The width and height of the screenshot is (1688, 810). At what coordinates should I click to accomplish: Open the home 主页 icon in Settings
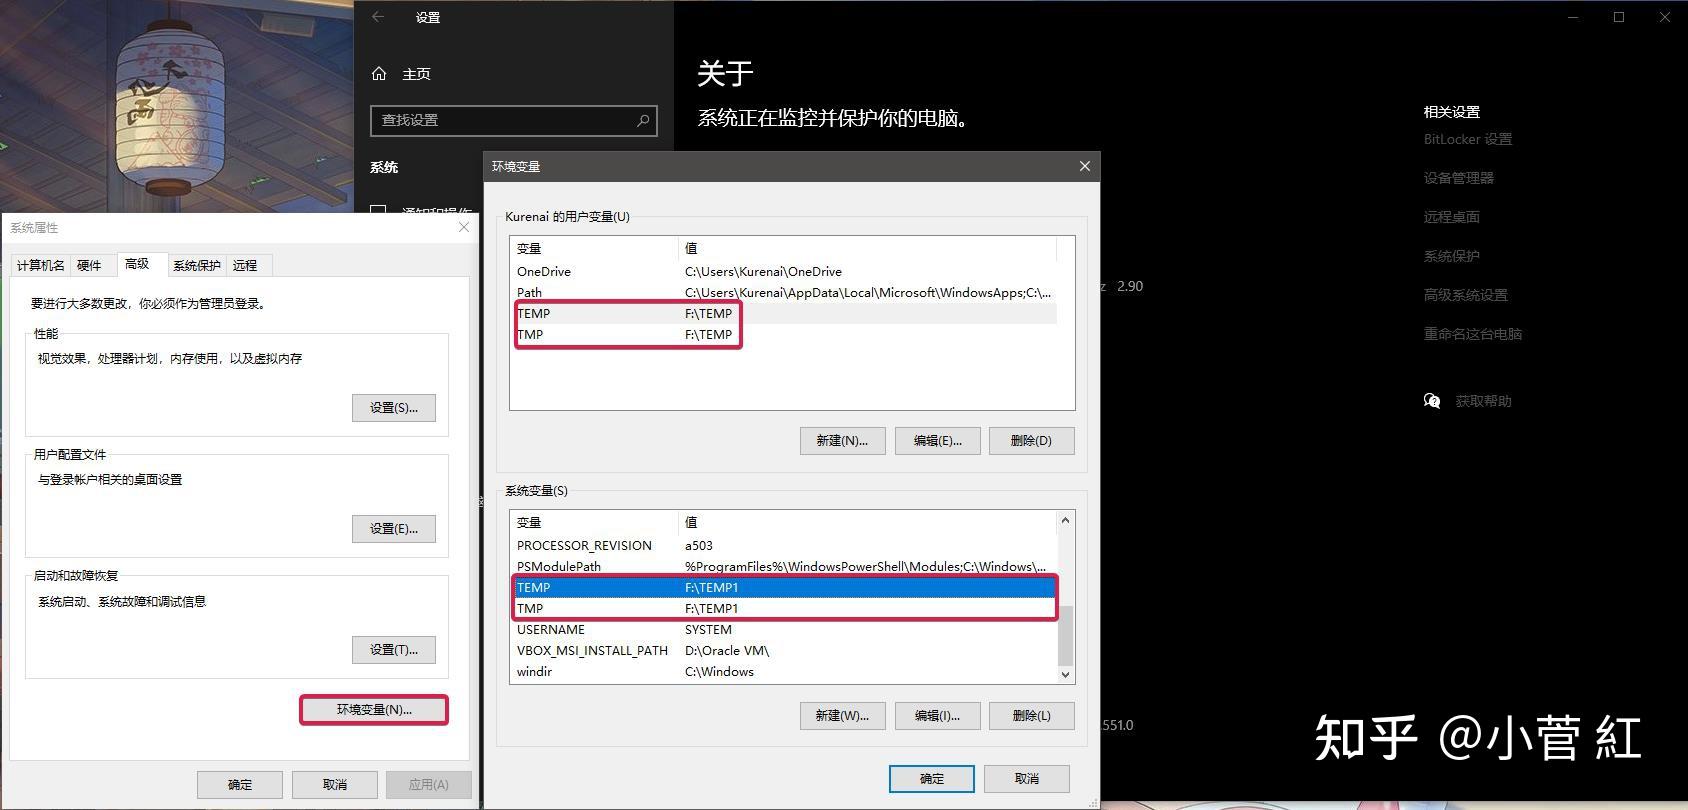[379, 73]
